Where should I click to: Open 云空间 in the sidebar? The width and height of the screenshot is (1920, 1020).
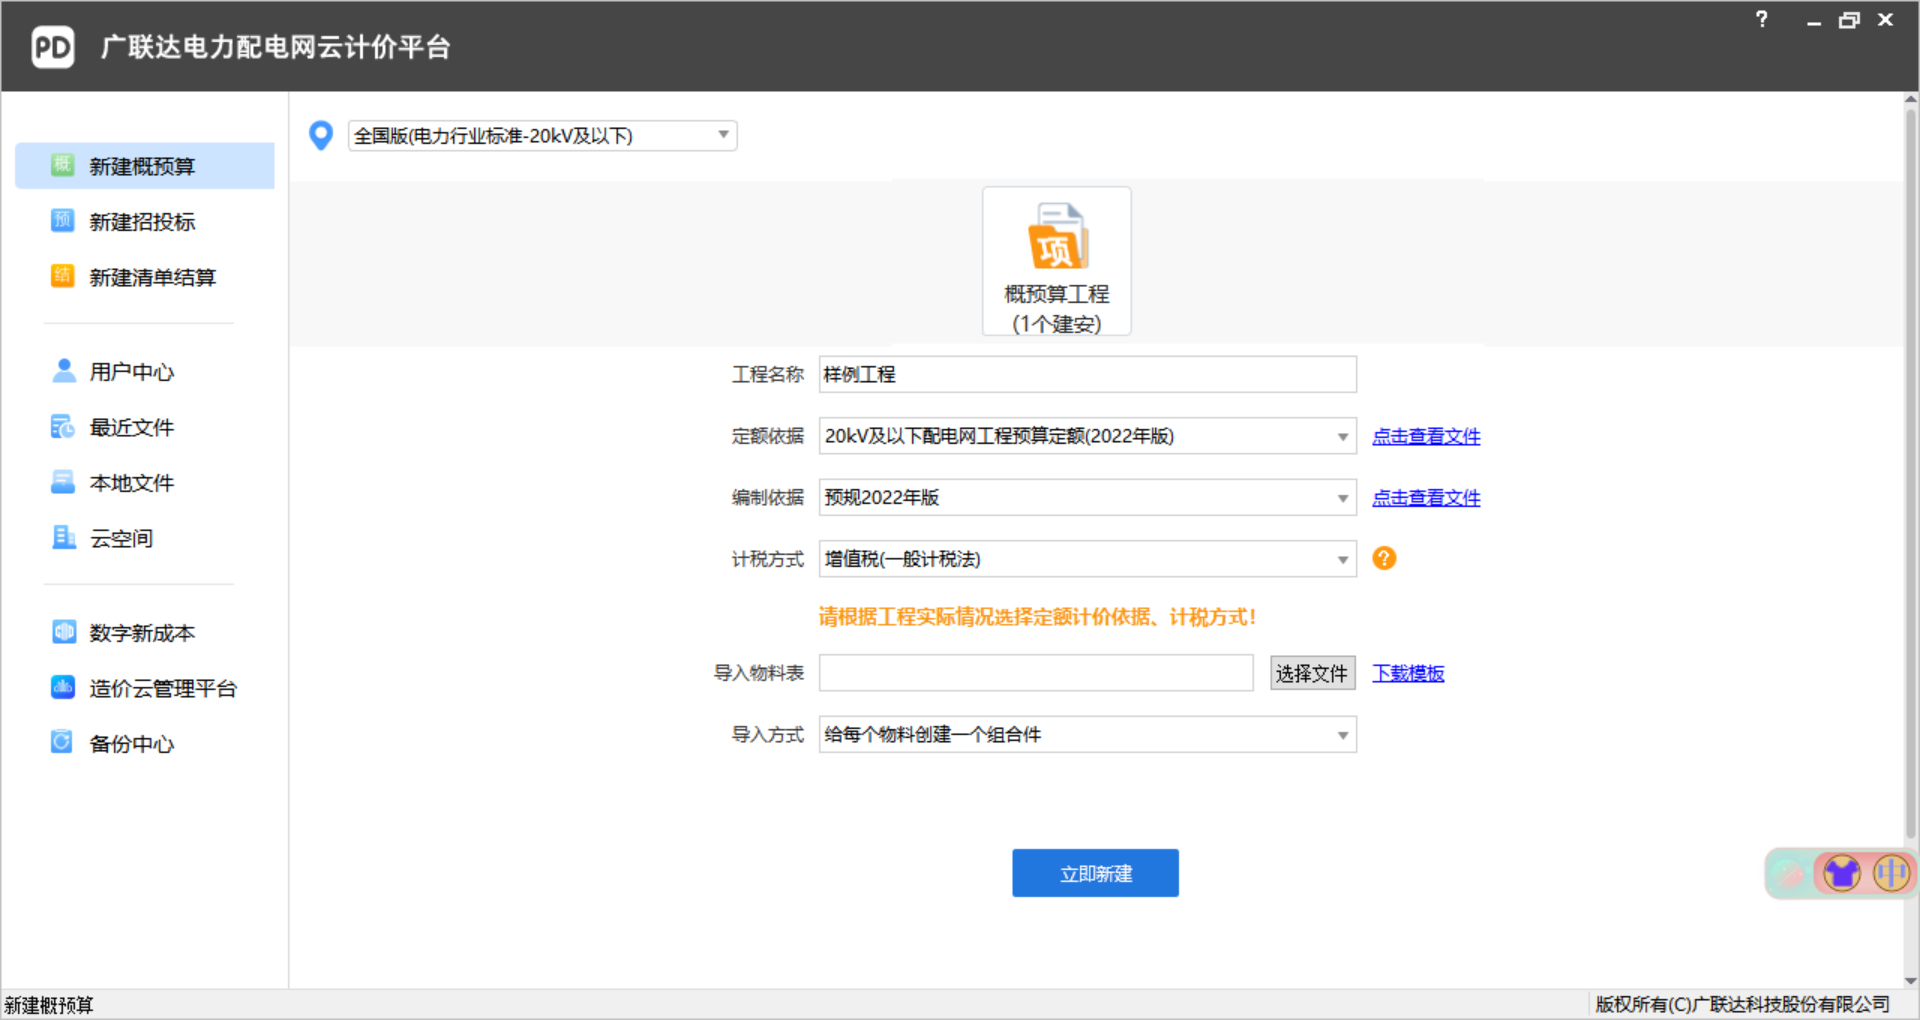pyautogui.click(x=121, y=539)
